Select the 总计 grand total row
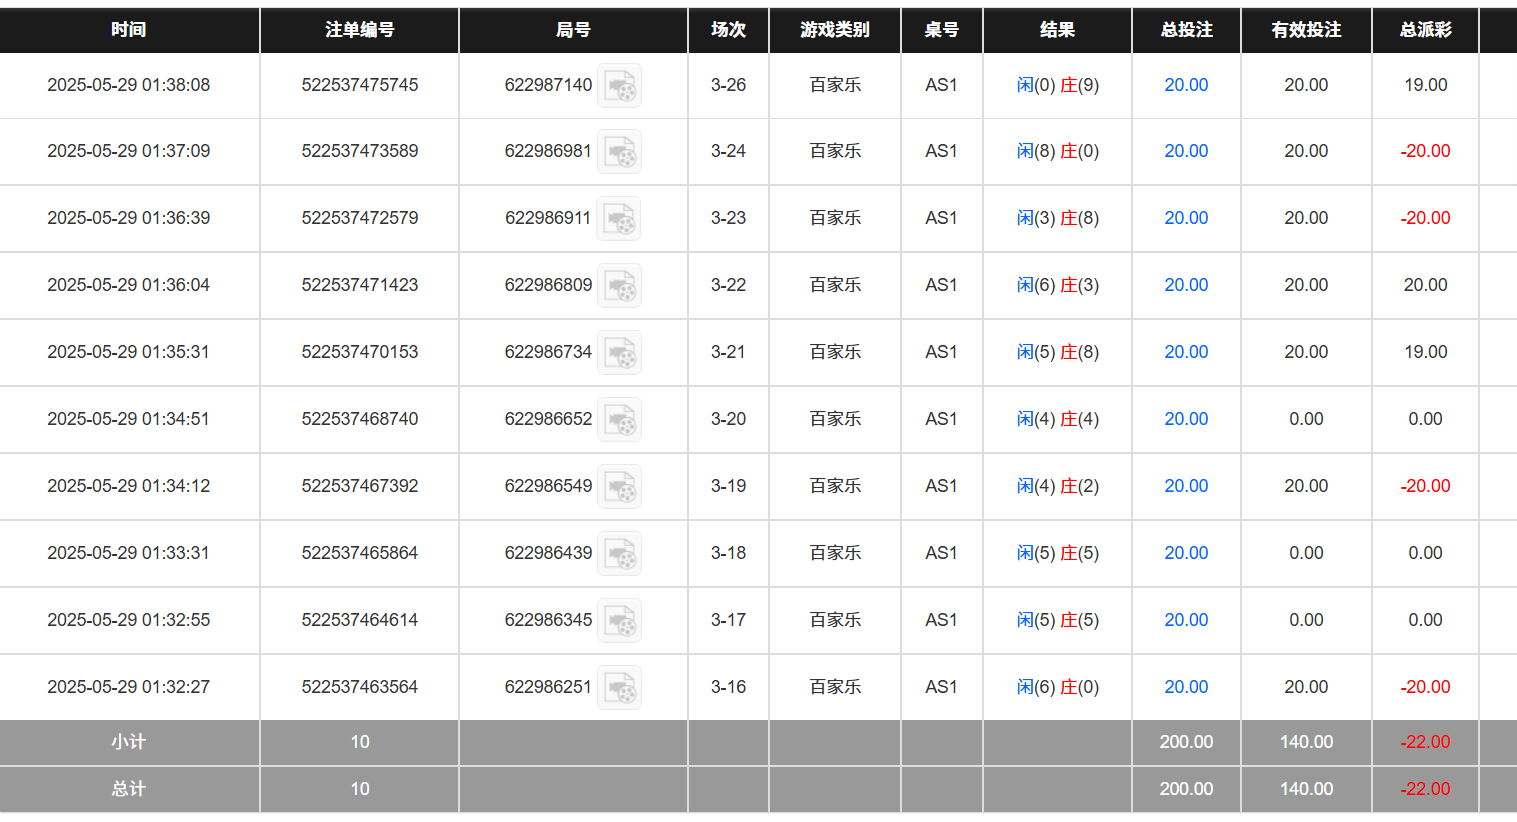This screenshot has width=1517, height=822. [130, 789]
